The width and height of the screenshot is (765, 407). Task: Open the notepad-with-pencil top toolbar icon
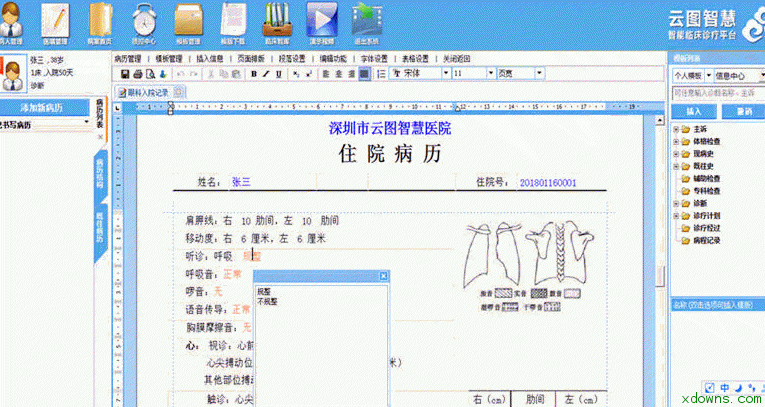55,23
